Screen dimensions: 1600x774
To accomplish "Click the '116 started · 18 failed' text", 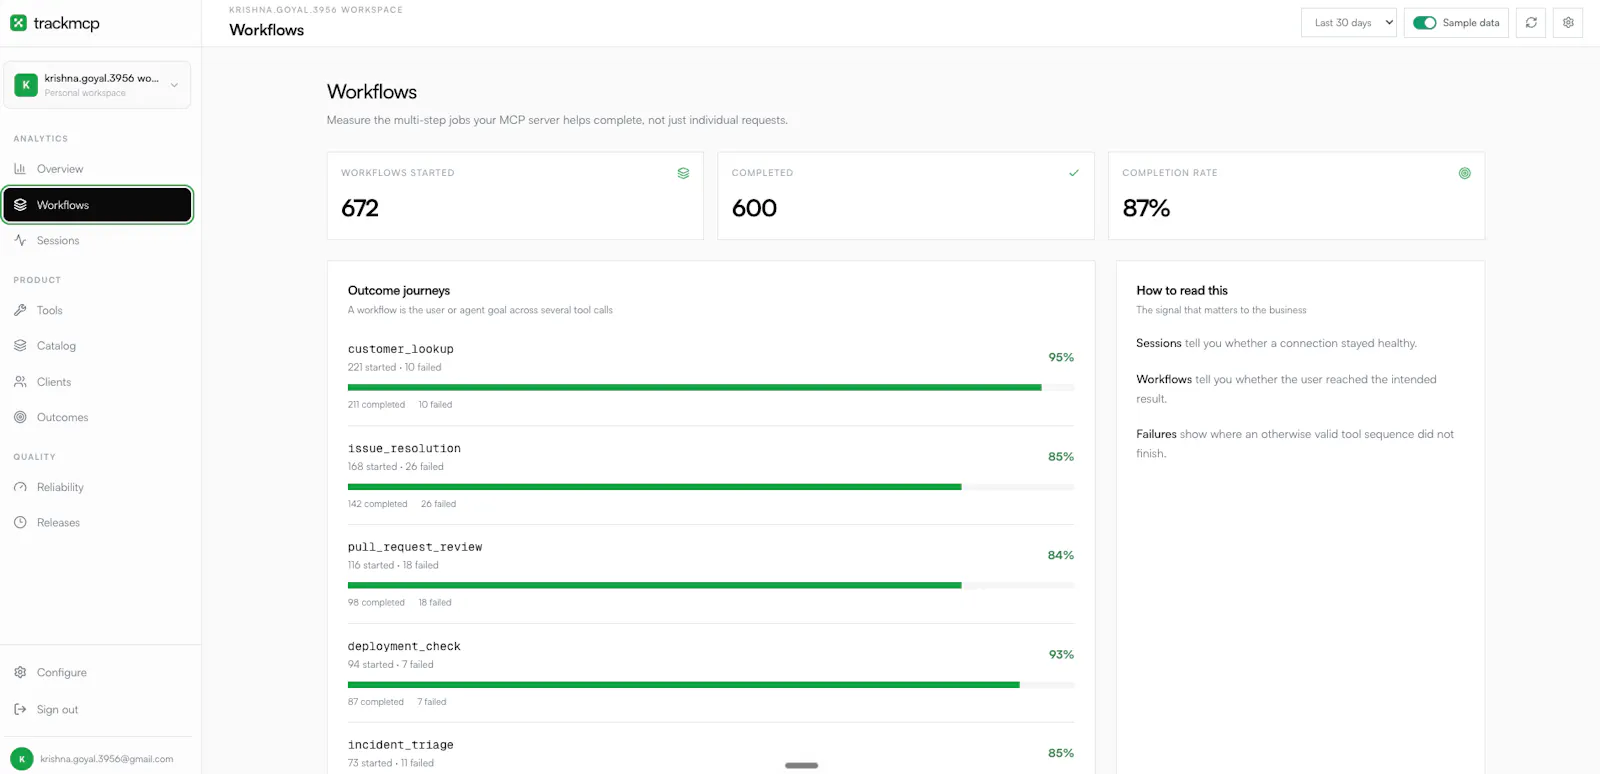I will click(393, 566).
